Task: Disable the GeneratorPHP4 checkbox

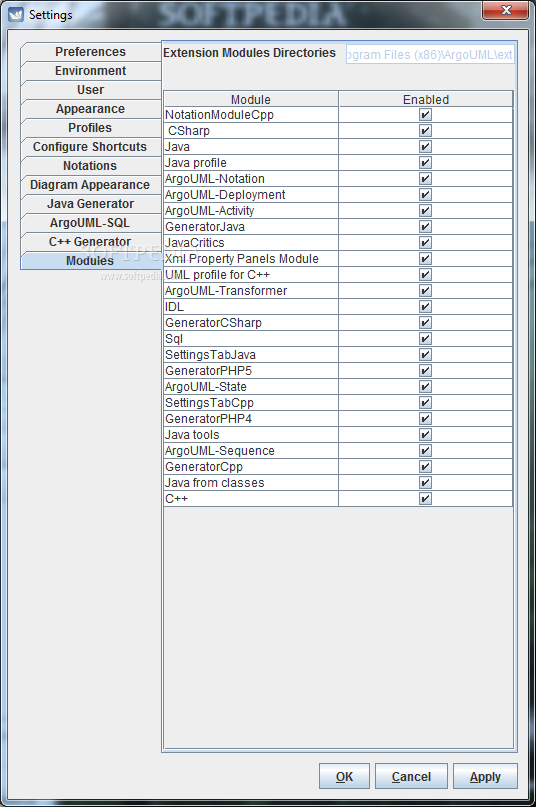Action: [425, 418]
